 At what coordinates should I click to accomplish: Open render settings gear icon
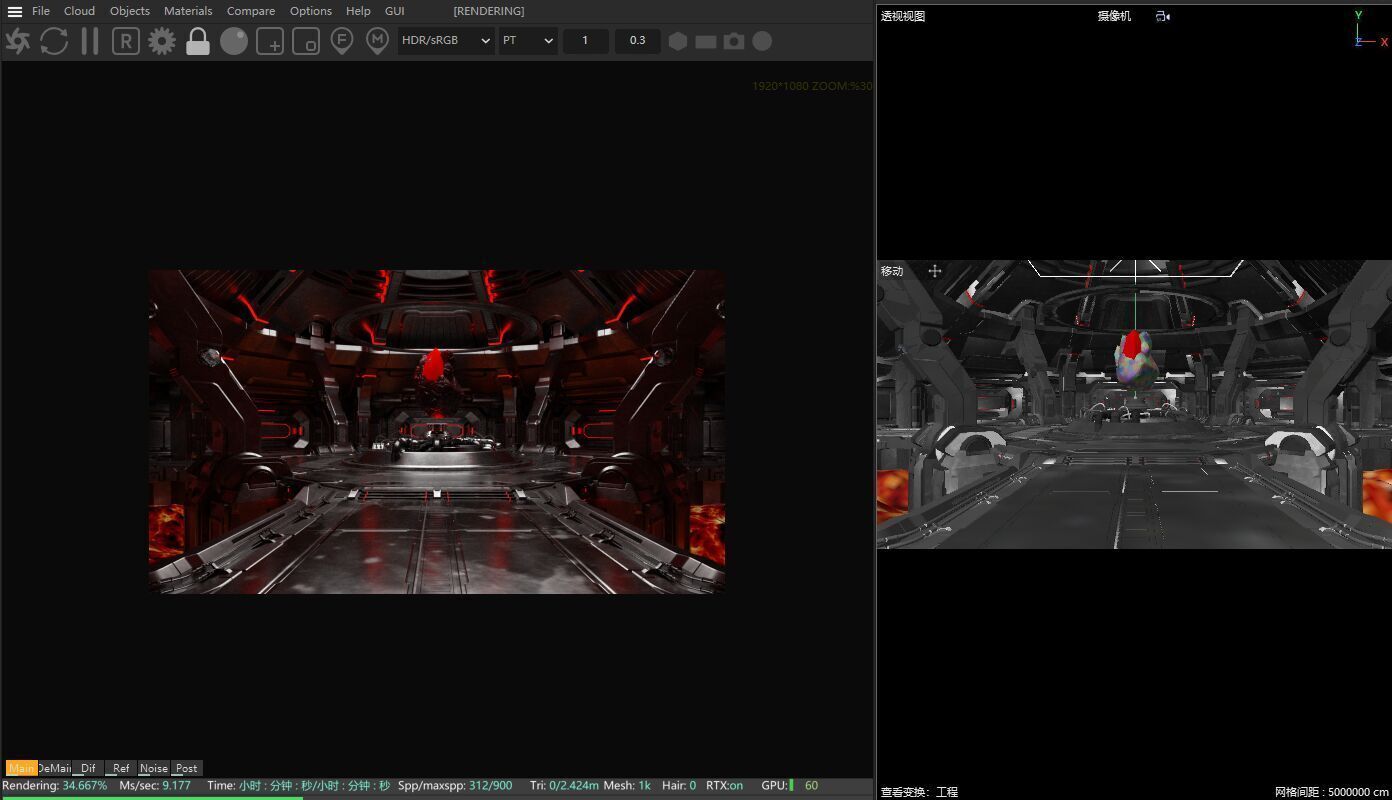pos(162,41)
